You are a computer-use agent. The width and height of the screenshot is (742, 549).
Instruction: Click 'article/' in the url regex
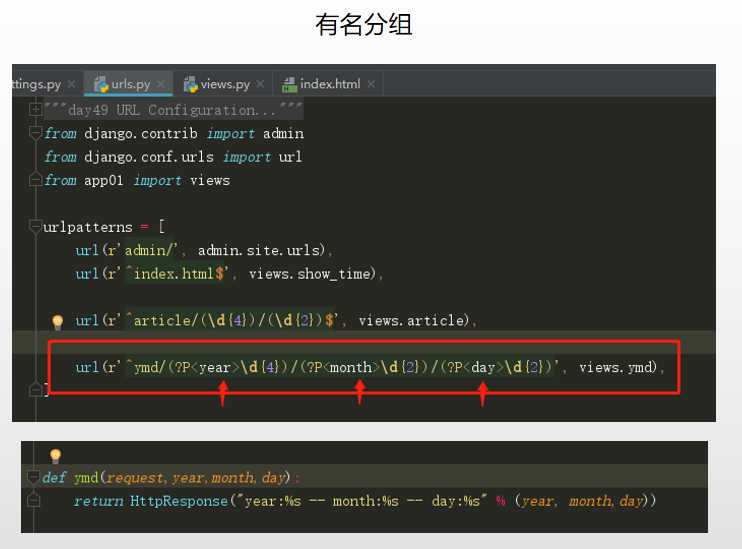pos(165,320)
